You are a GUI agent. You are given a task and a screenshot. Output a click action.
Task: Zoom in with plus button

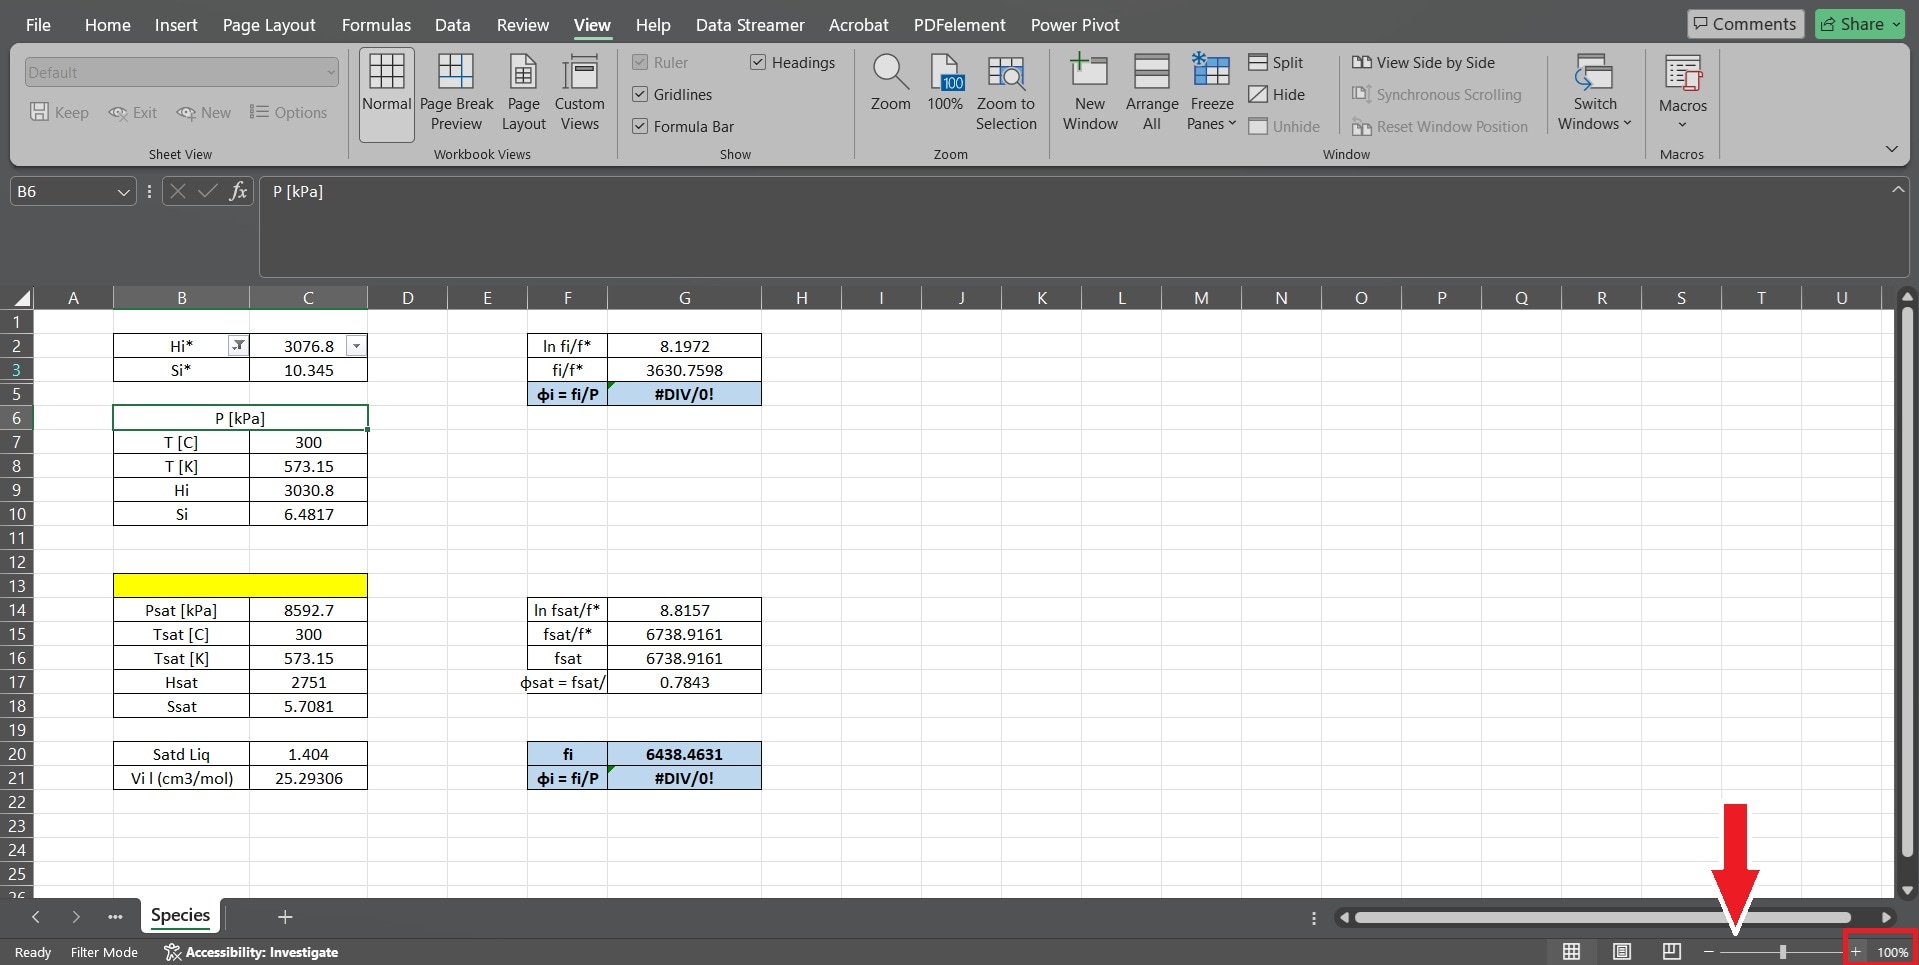pyautogui.click(x=1856, y=952)
